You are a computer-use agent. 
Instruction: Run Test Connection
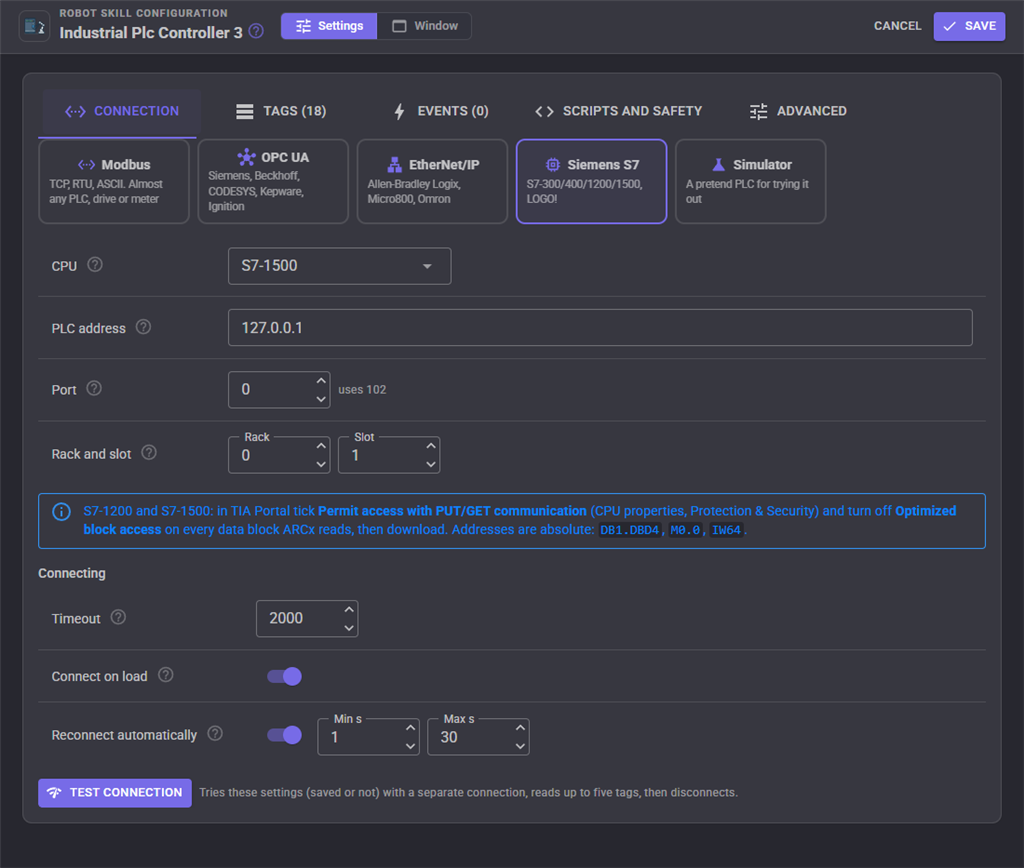115,793
